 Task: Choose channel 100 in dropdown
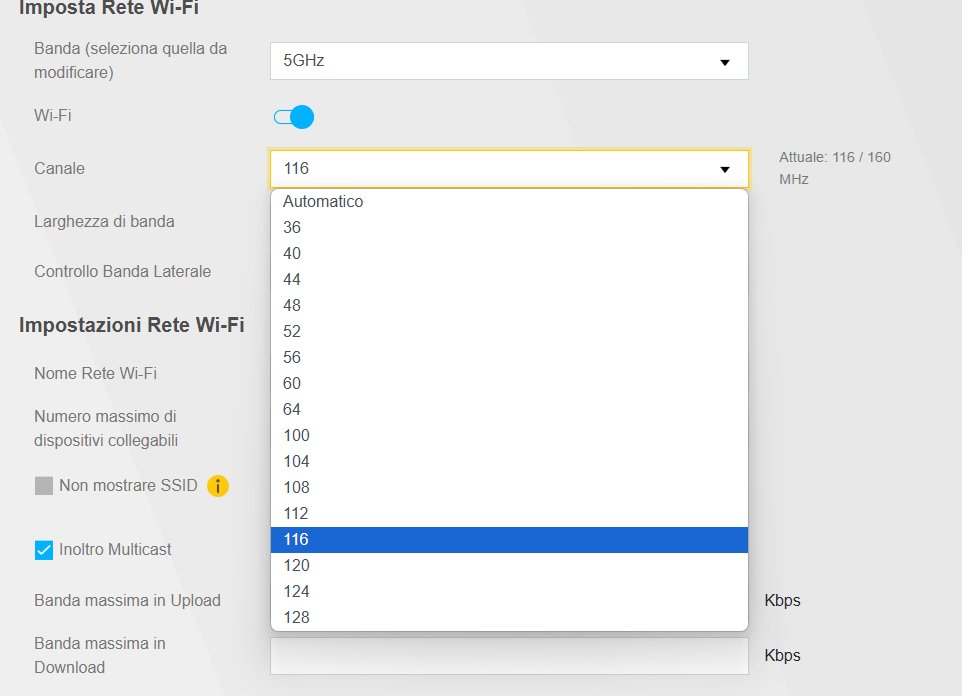pos(508,435)
